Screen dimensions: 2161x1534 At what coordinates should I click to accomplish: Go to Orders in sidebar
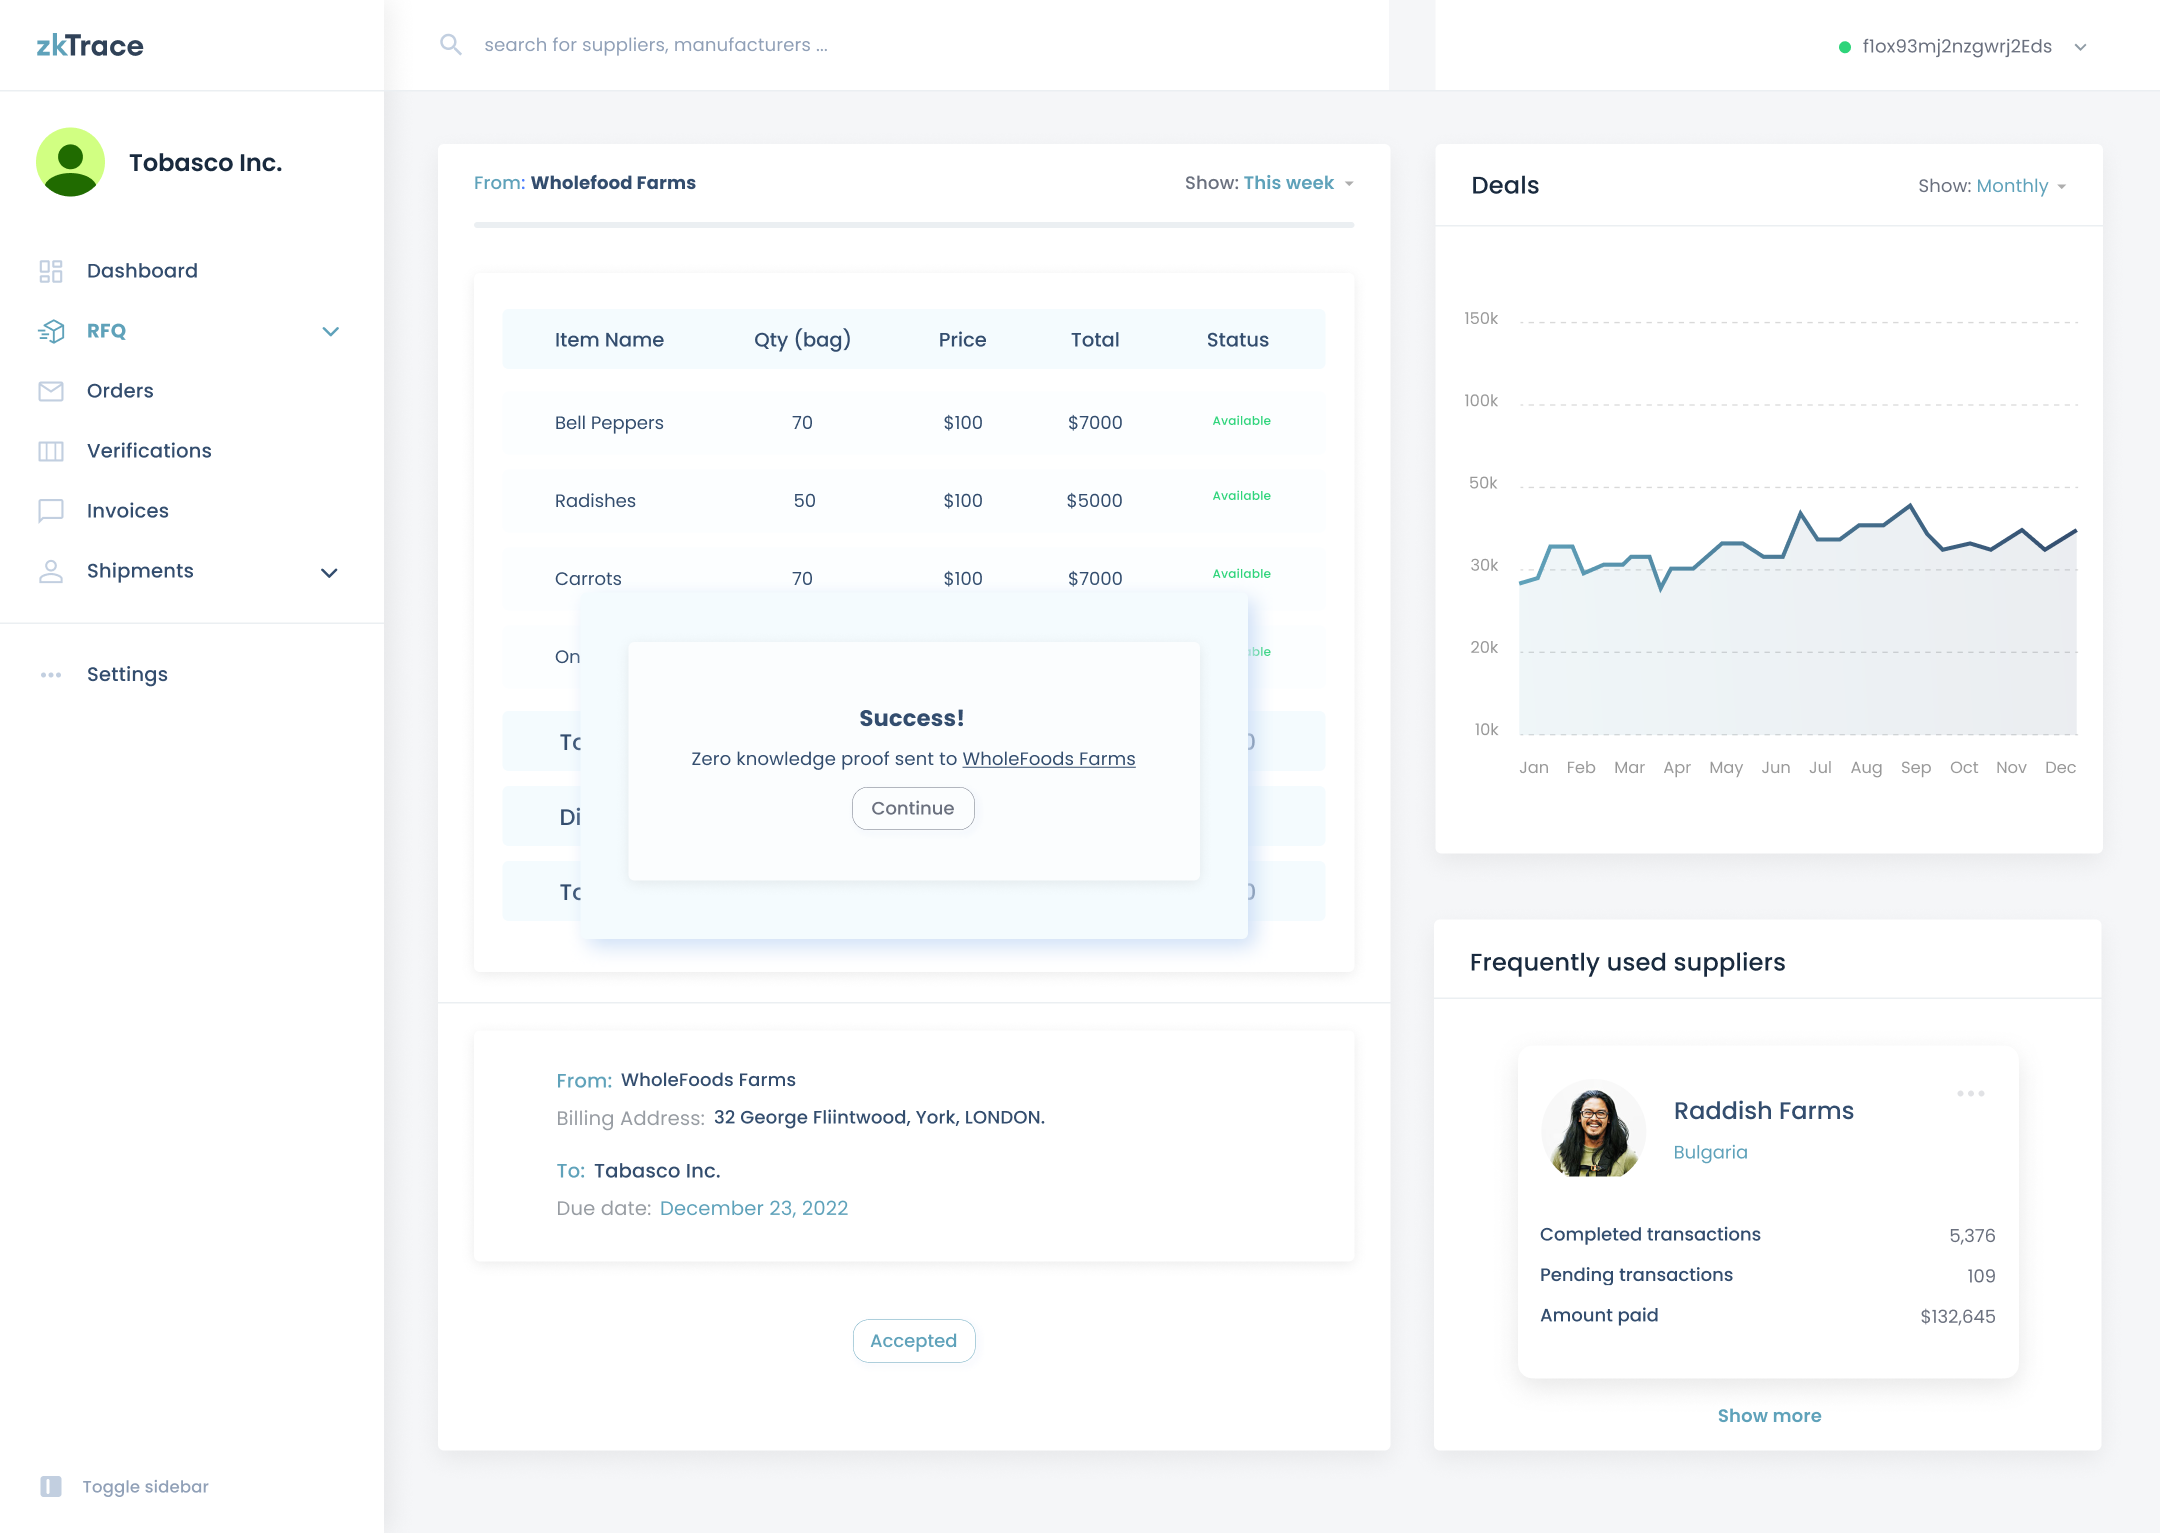120,391
